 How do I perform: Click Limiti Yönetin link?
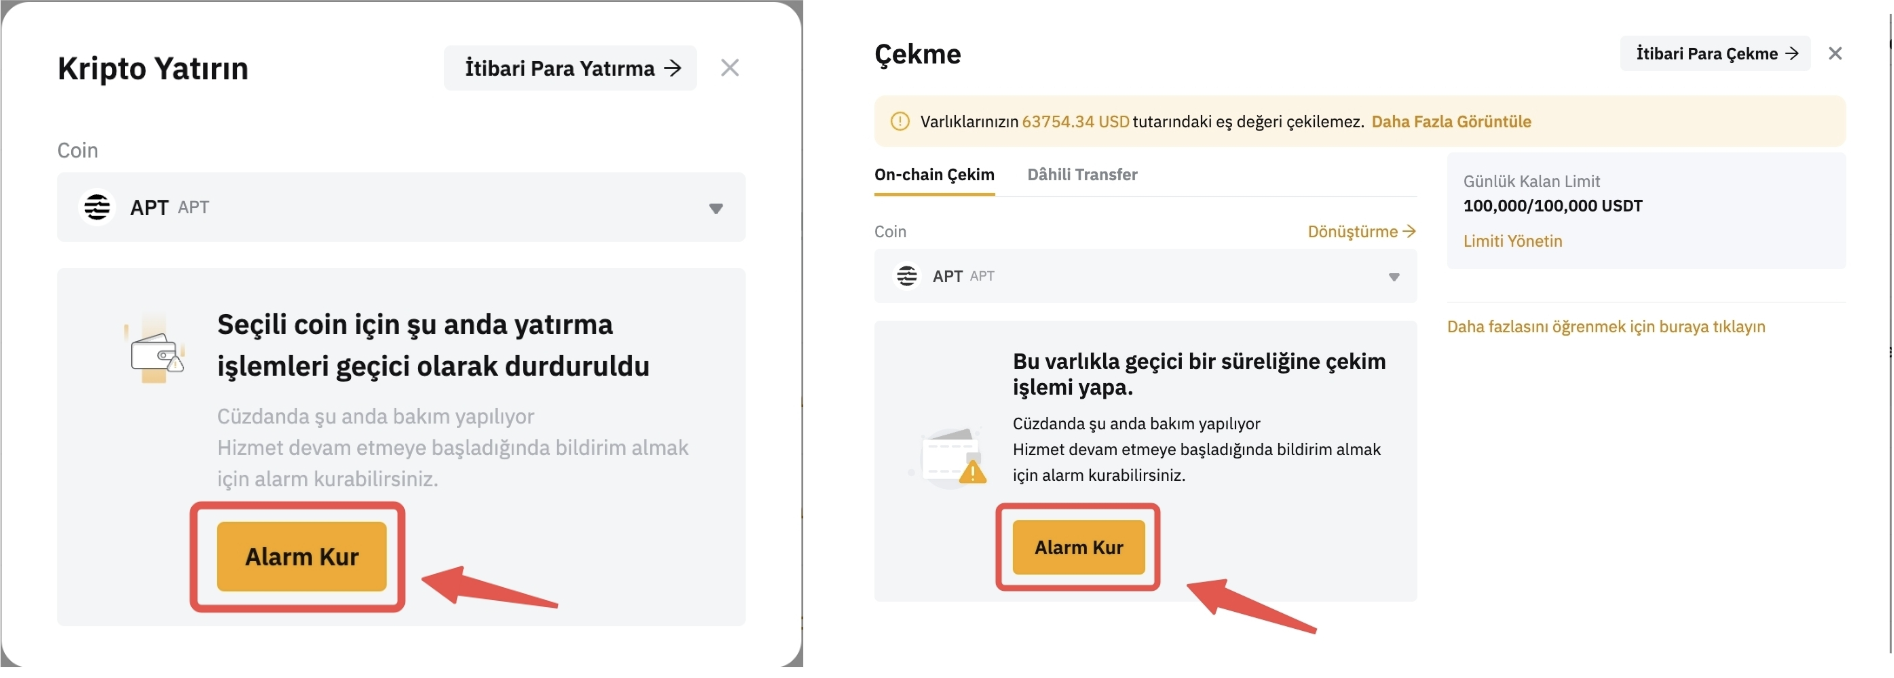tap(1512, 241)
